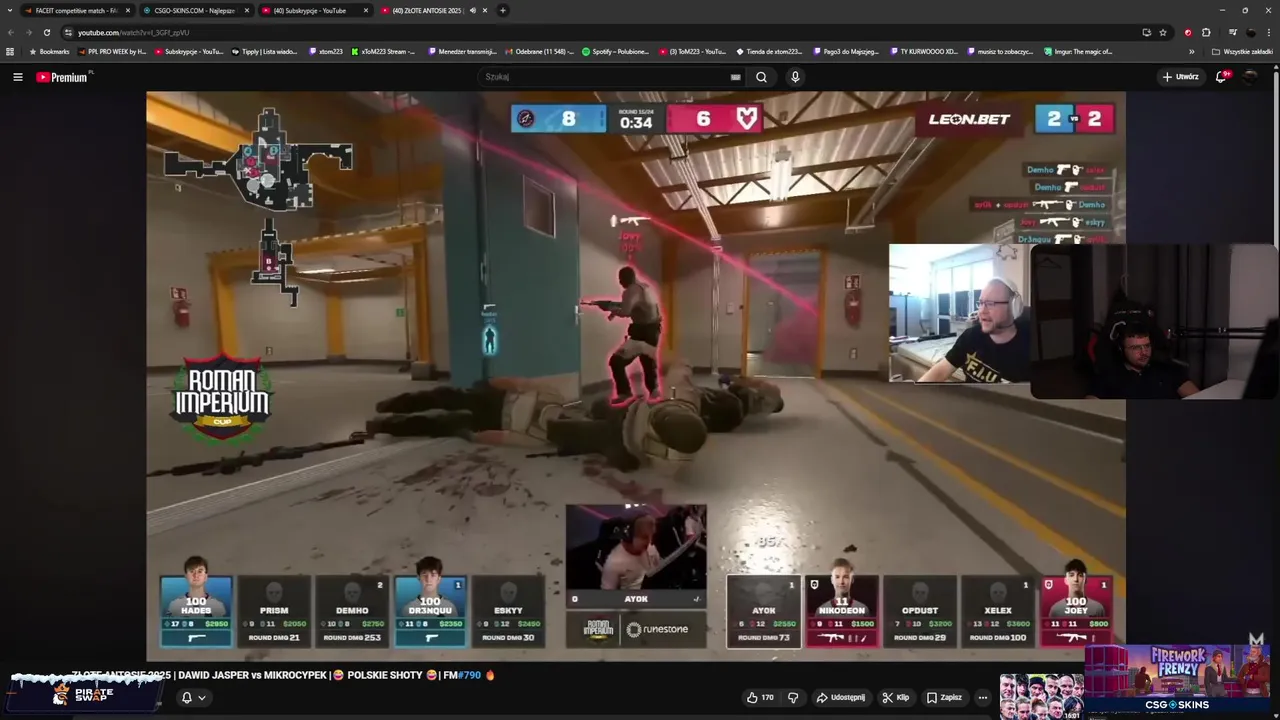Open Tienda de xtom223 bookmark
The height and width of the screenshot is (720, 1280).
pos(769,51)
